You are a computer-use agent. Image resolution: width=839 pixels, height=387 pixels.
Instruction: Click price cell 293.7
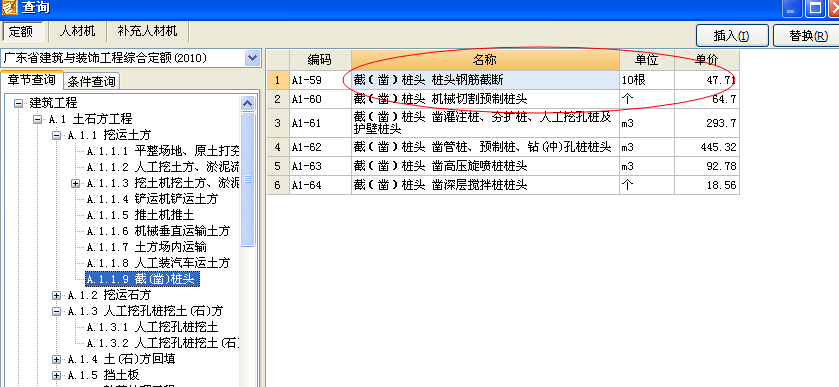tap(706, 123)
